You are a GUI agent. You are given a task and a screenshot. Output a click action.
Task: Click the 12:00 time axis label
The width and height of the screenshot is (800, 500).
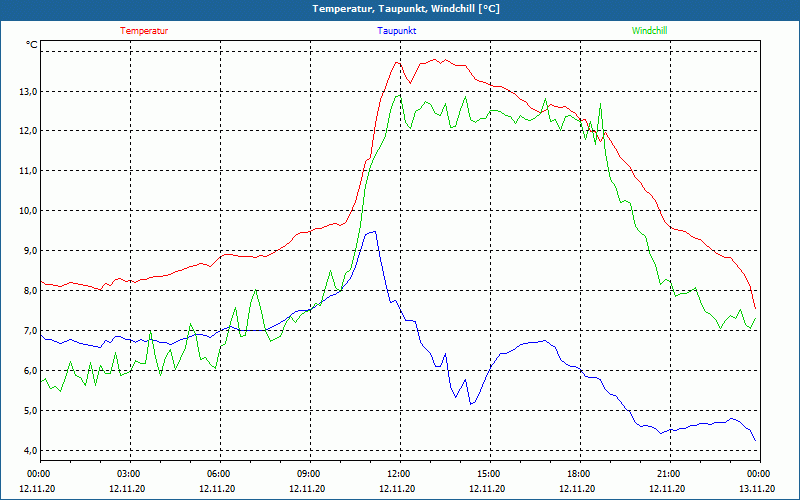coord(399,474)
